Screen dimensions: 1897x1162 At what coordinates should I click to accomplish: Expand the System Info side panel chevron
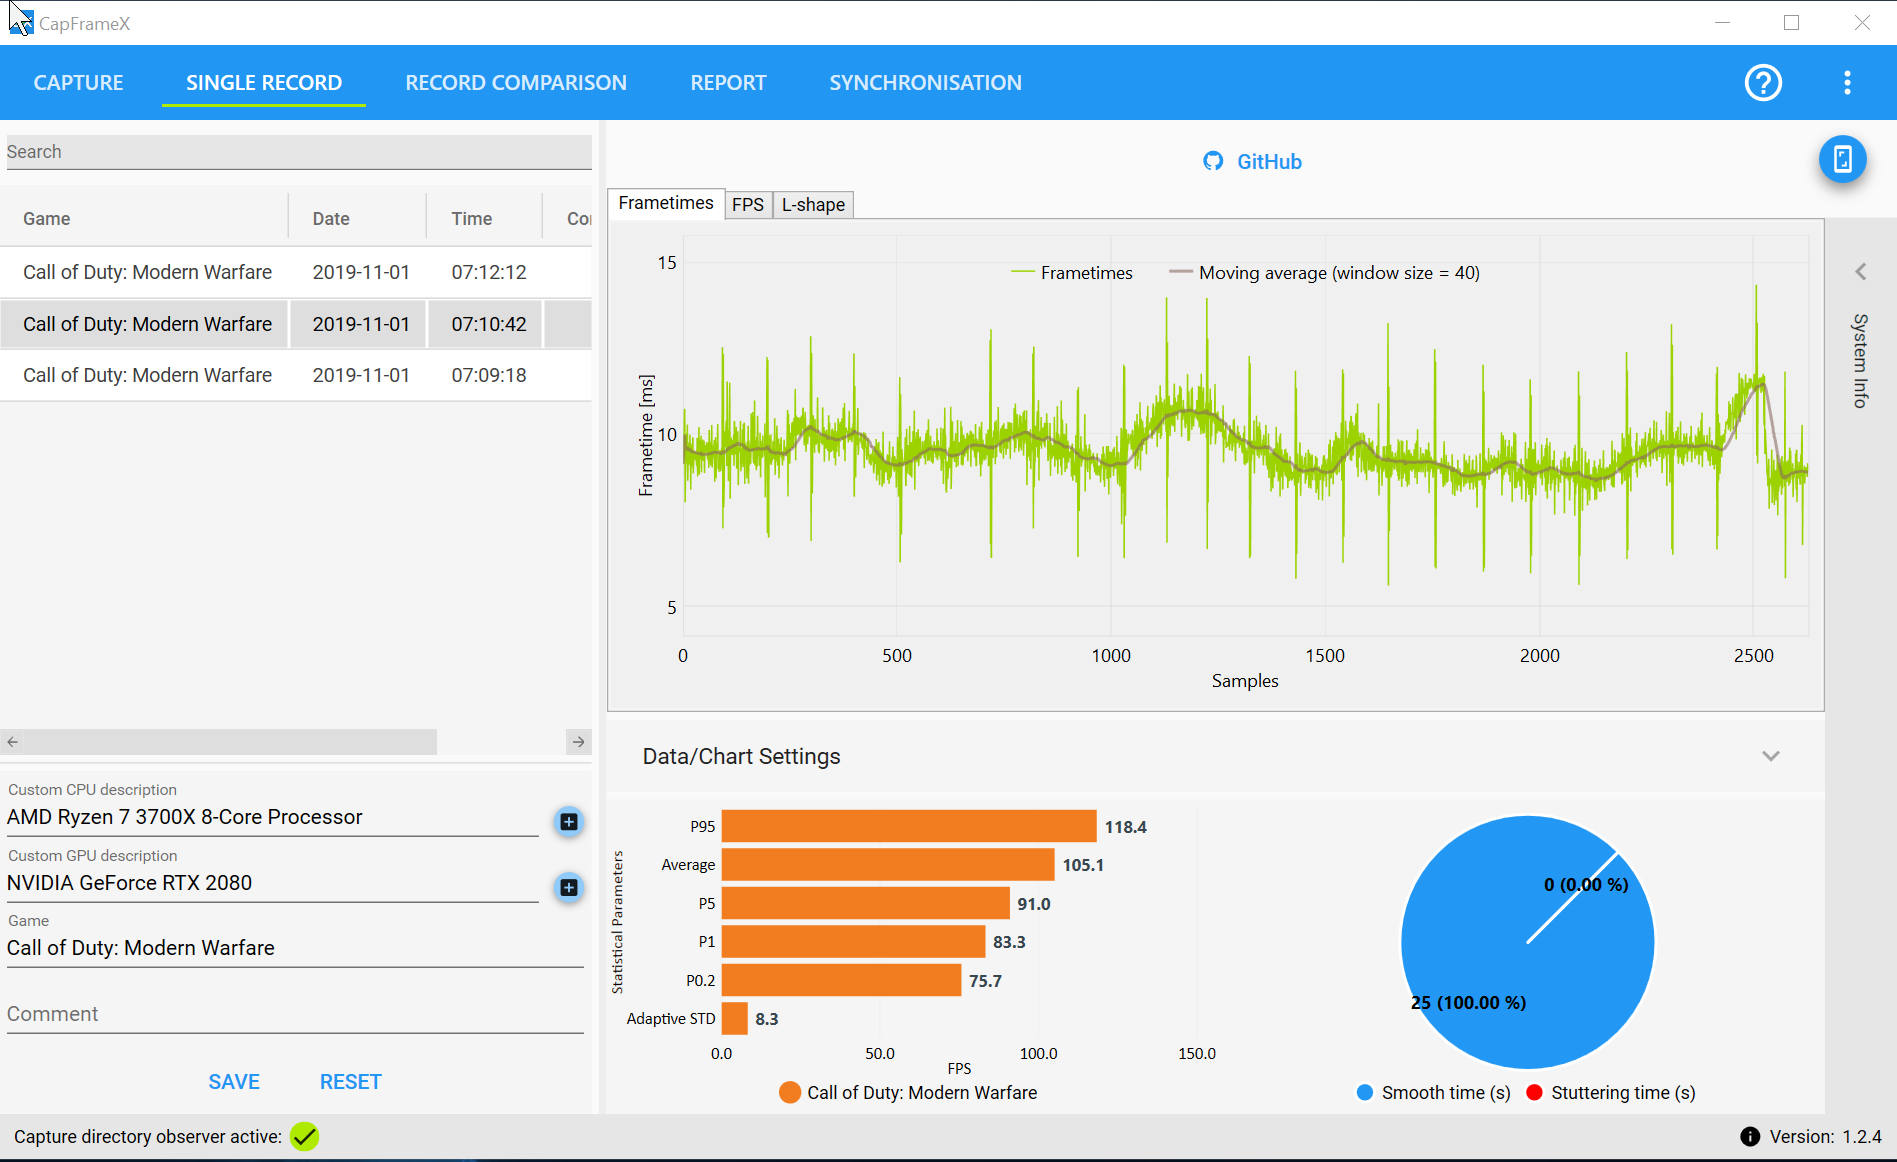point(1860,272)
